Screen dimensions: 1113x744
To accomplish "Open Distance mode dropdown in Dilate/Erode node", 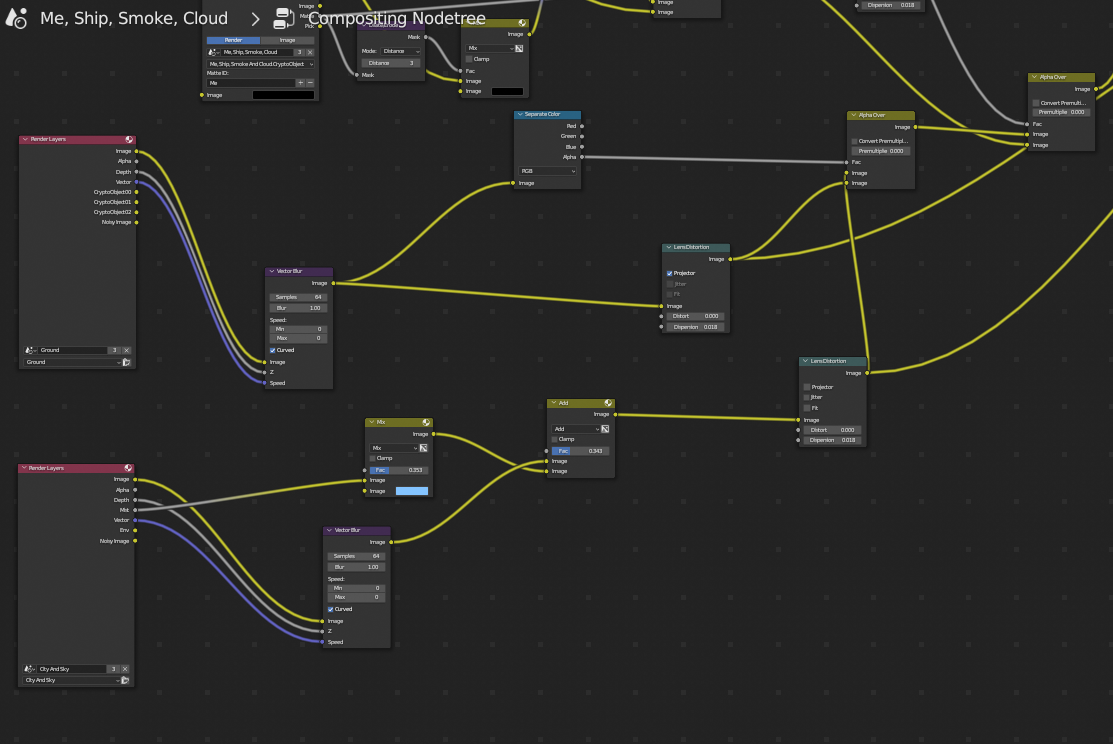I will click(x=401, y=51).
